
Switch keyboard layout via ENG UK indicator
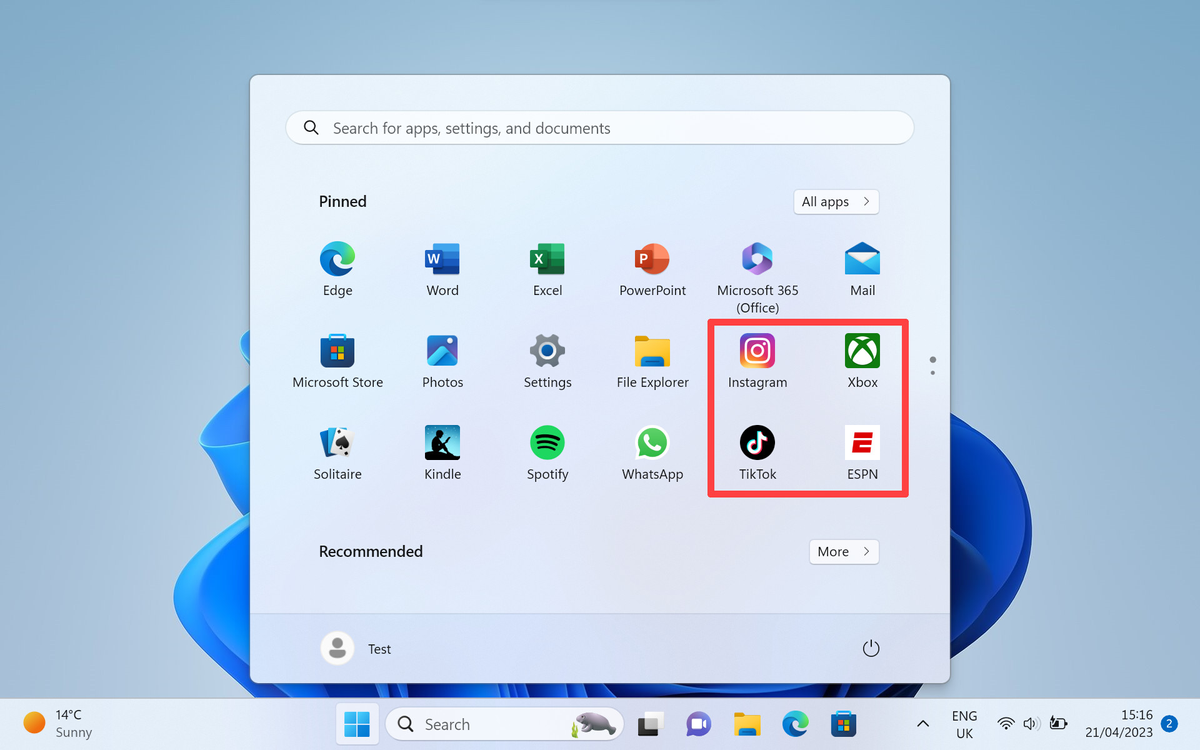click(x=964, y=723)
